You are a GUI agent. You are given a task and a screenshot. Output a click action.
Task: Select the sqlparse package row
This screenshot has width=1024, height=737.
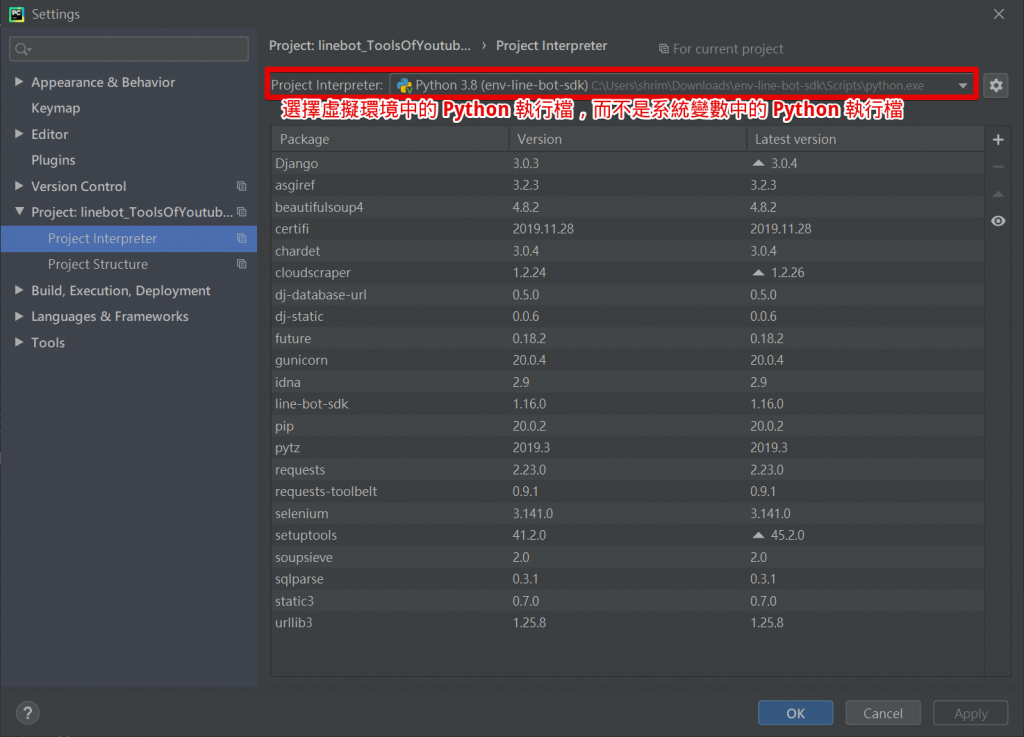coord(628,579)
